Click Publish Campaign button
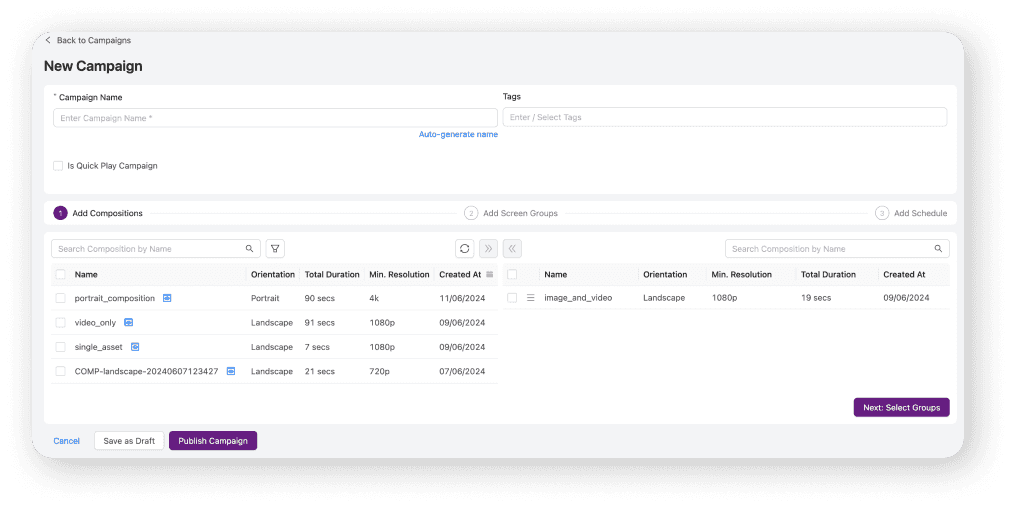Image resolution: width=1012 pixels, height=506 pixels. 213,441
